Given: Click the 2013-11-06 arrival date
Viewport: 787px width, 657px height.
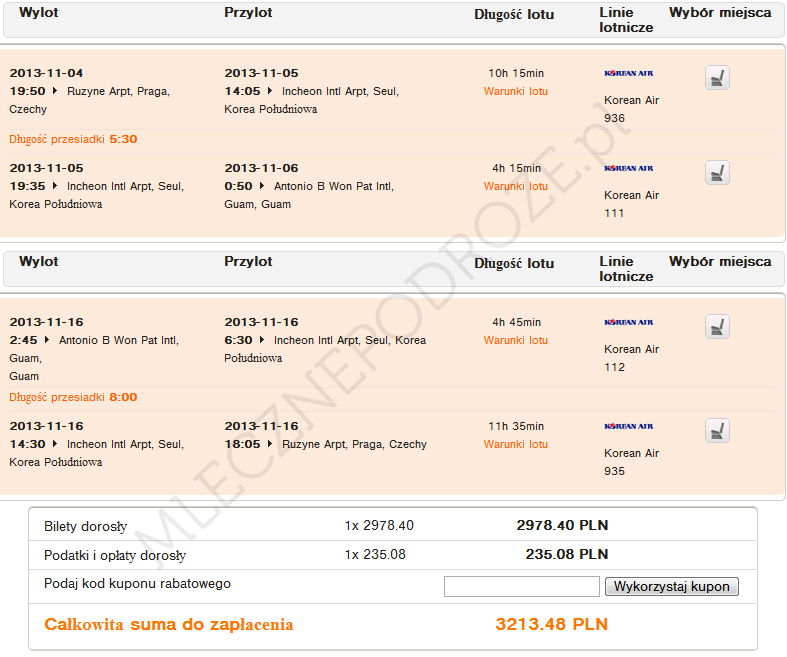Looking at the screenshot, I should [x=261, y=168].
